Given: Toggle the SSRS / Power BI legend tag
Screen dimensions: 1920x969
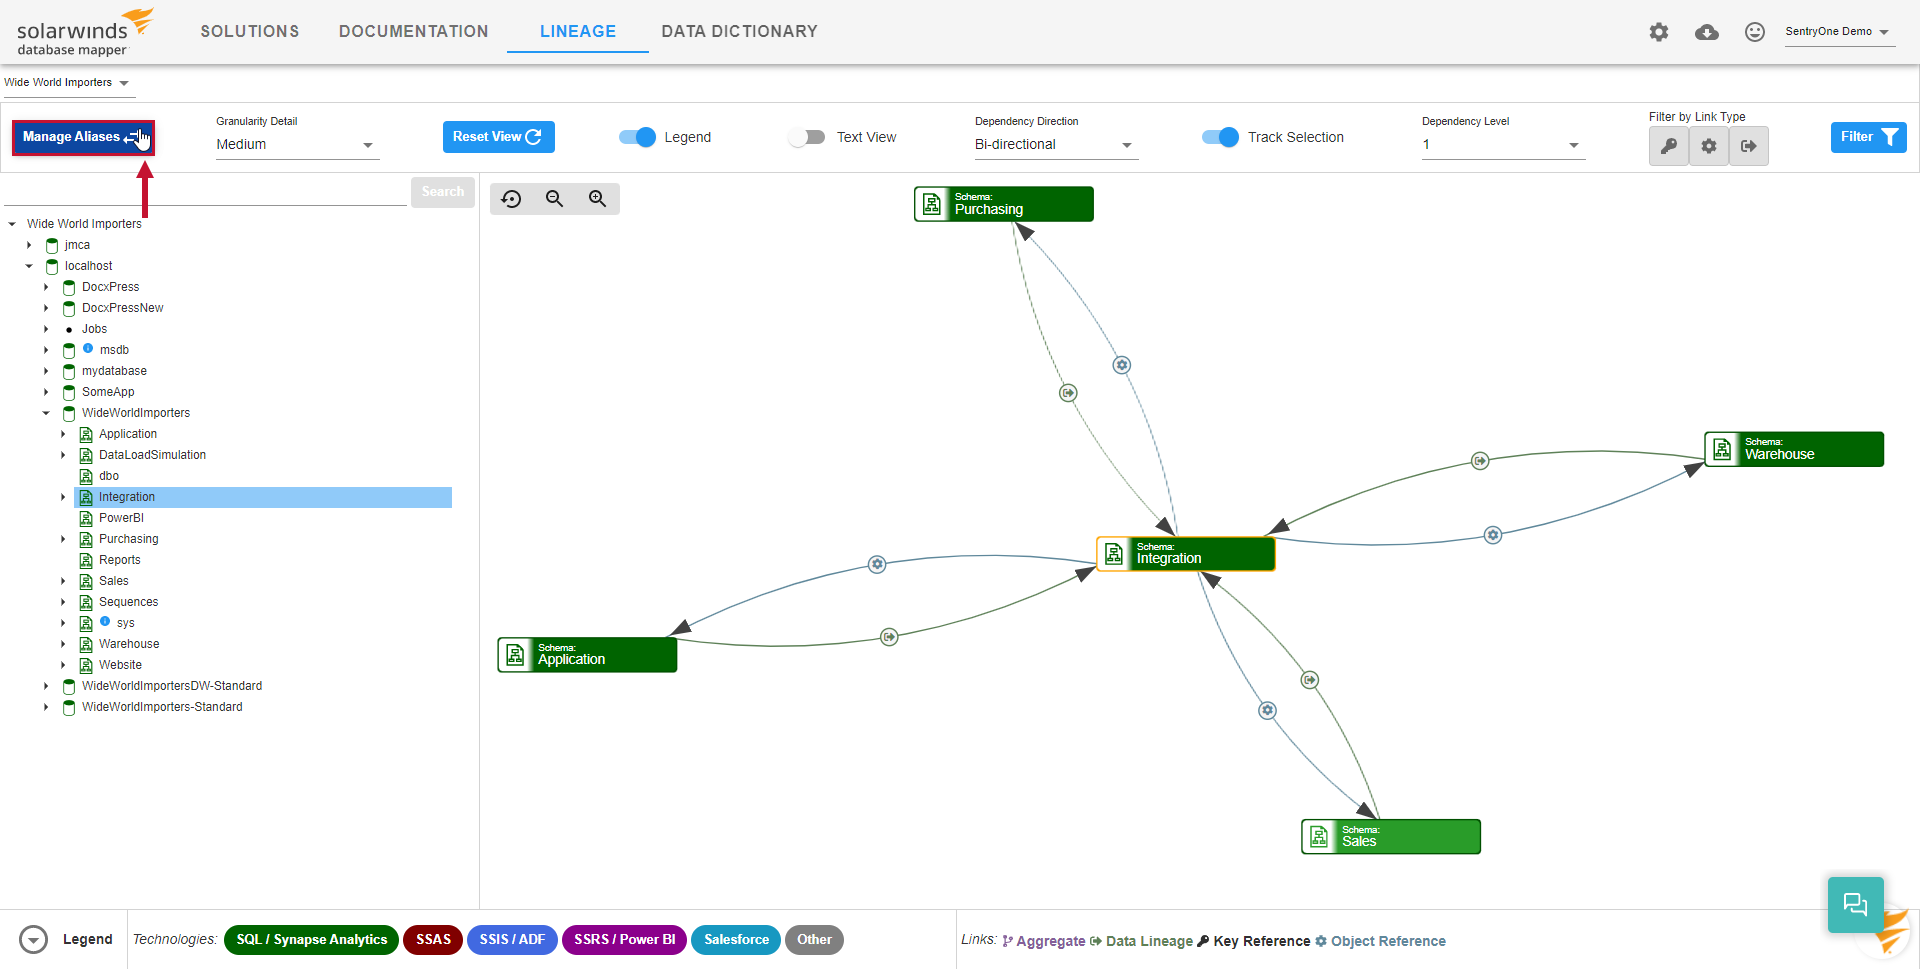Looking at the screenshot, I should [624, 940].
